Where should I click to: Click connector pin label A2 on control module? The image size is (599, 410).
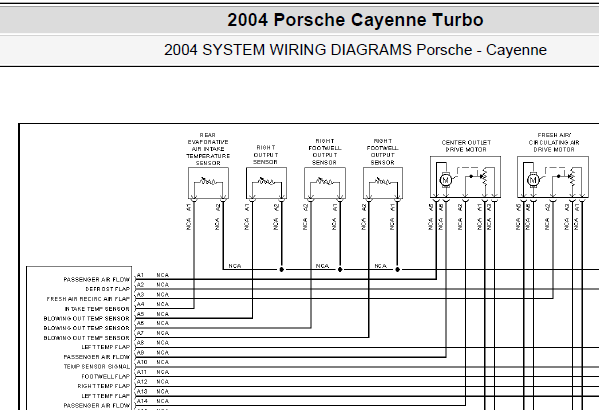click(x=140, y=285)
